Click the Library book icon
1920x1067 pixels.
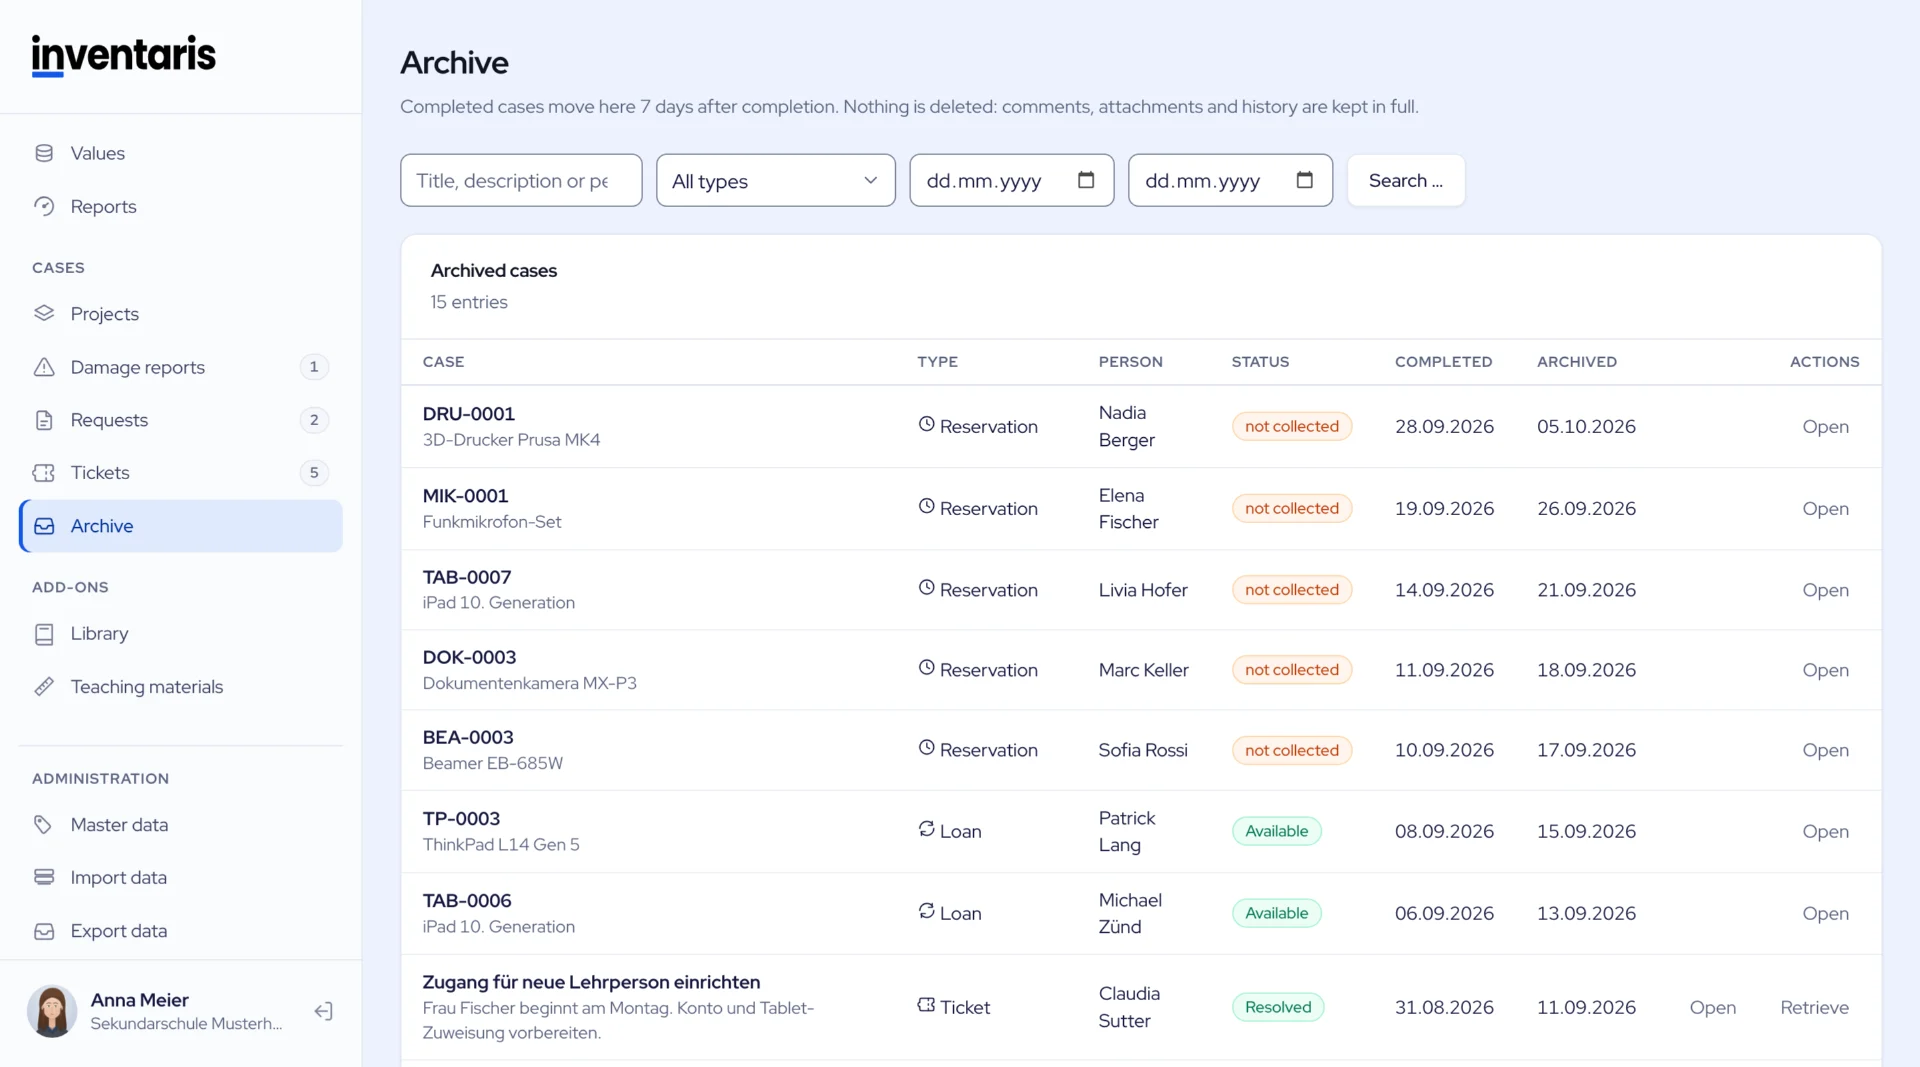(44, 634)
